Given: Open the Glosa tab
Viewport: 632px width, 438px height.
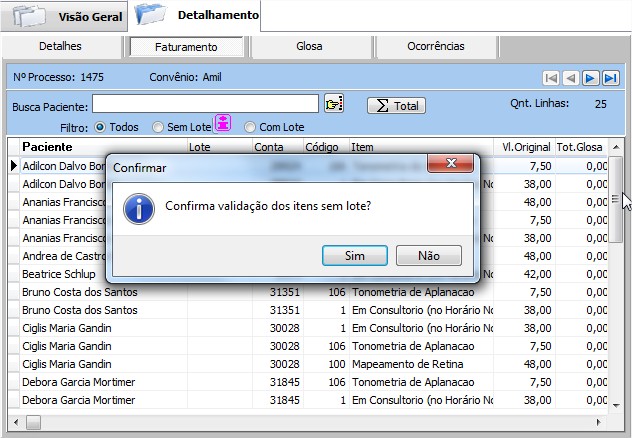Looking at the screenshot, I should pos(309,47).
